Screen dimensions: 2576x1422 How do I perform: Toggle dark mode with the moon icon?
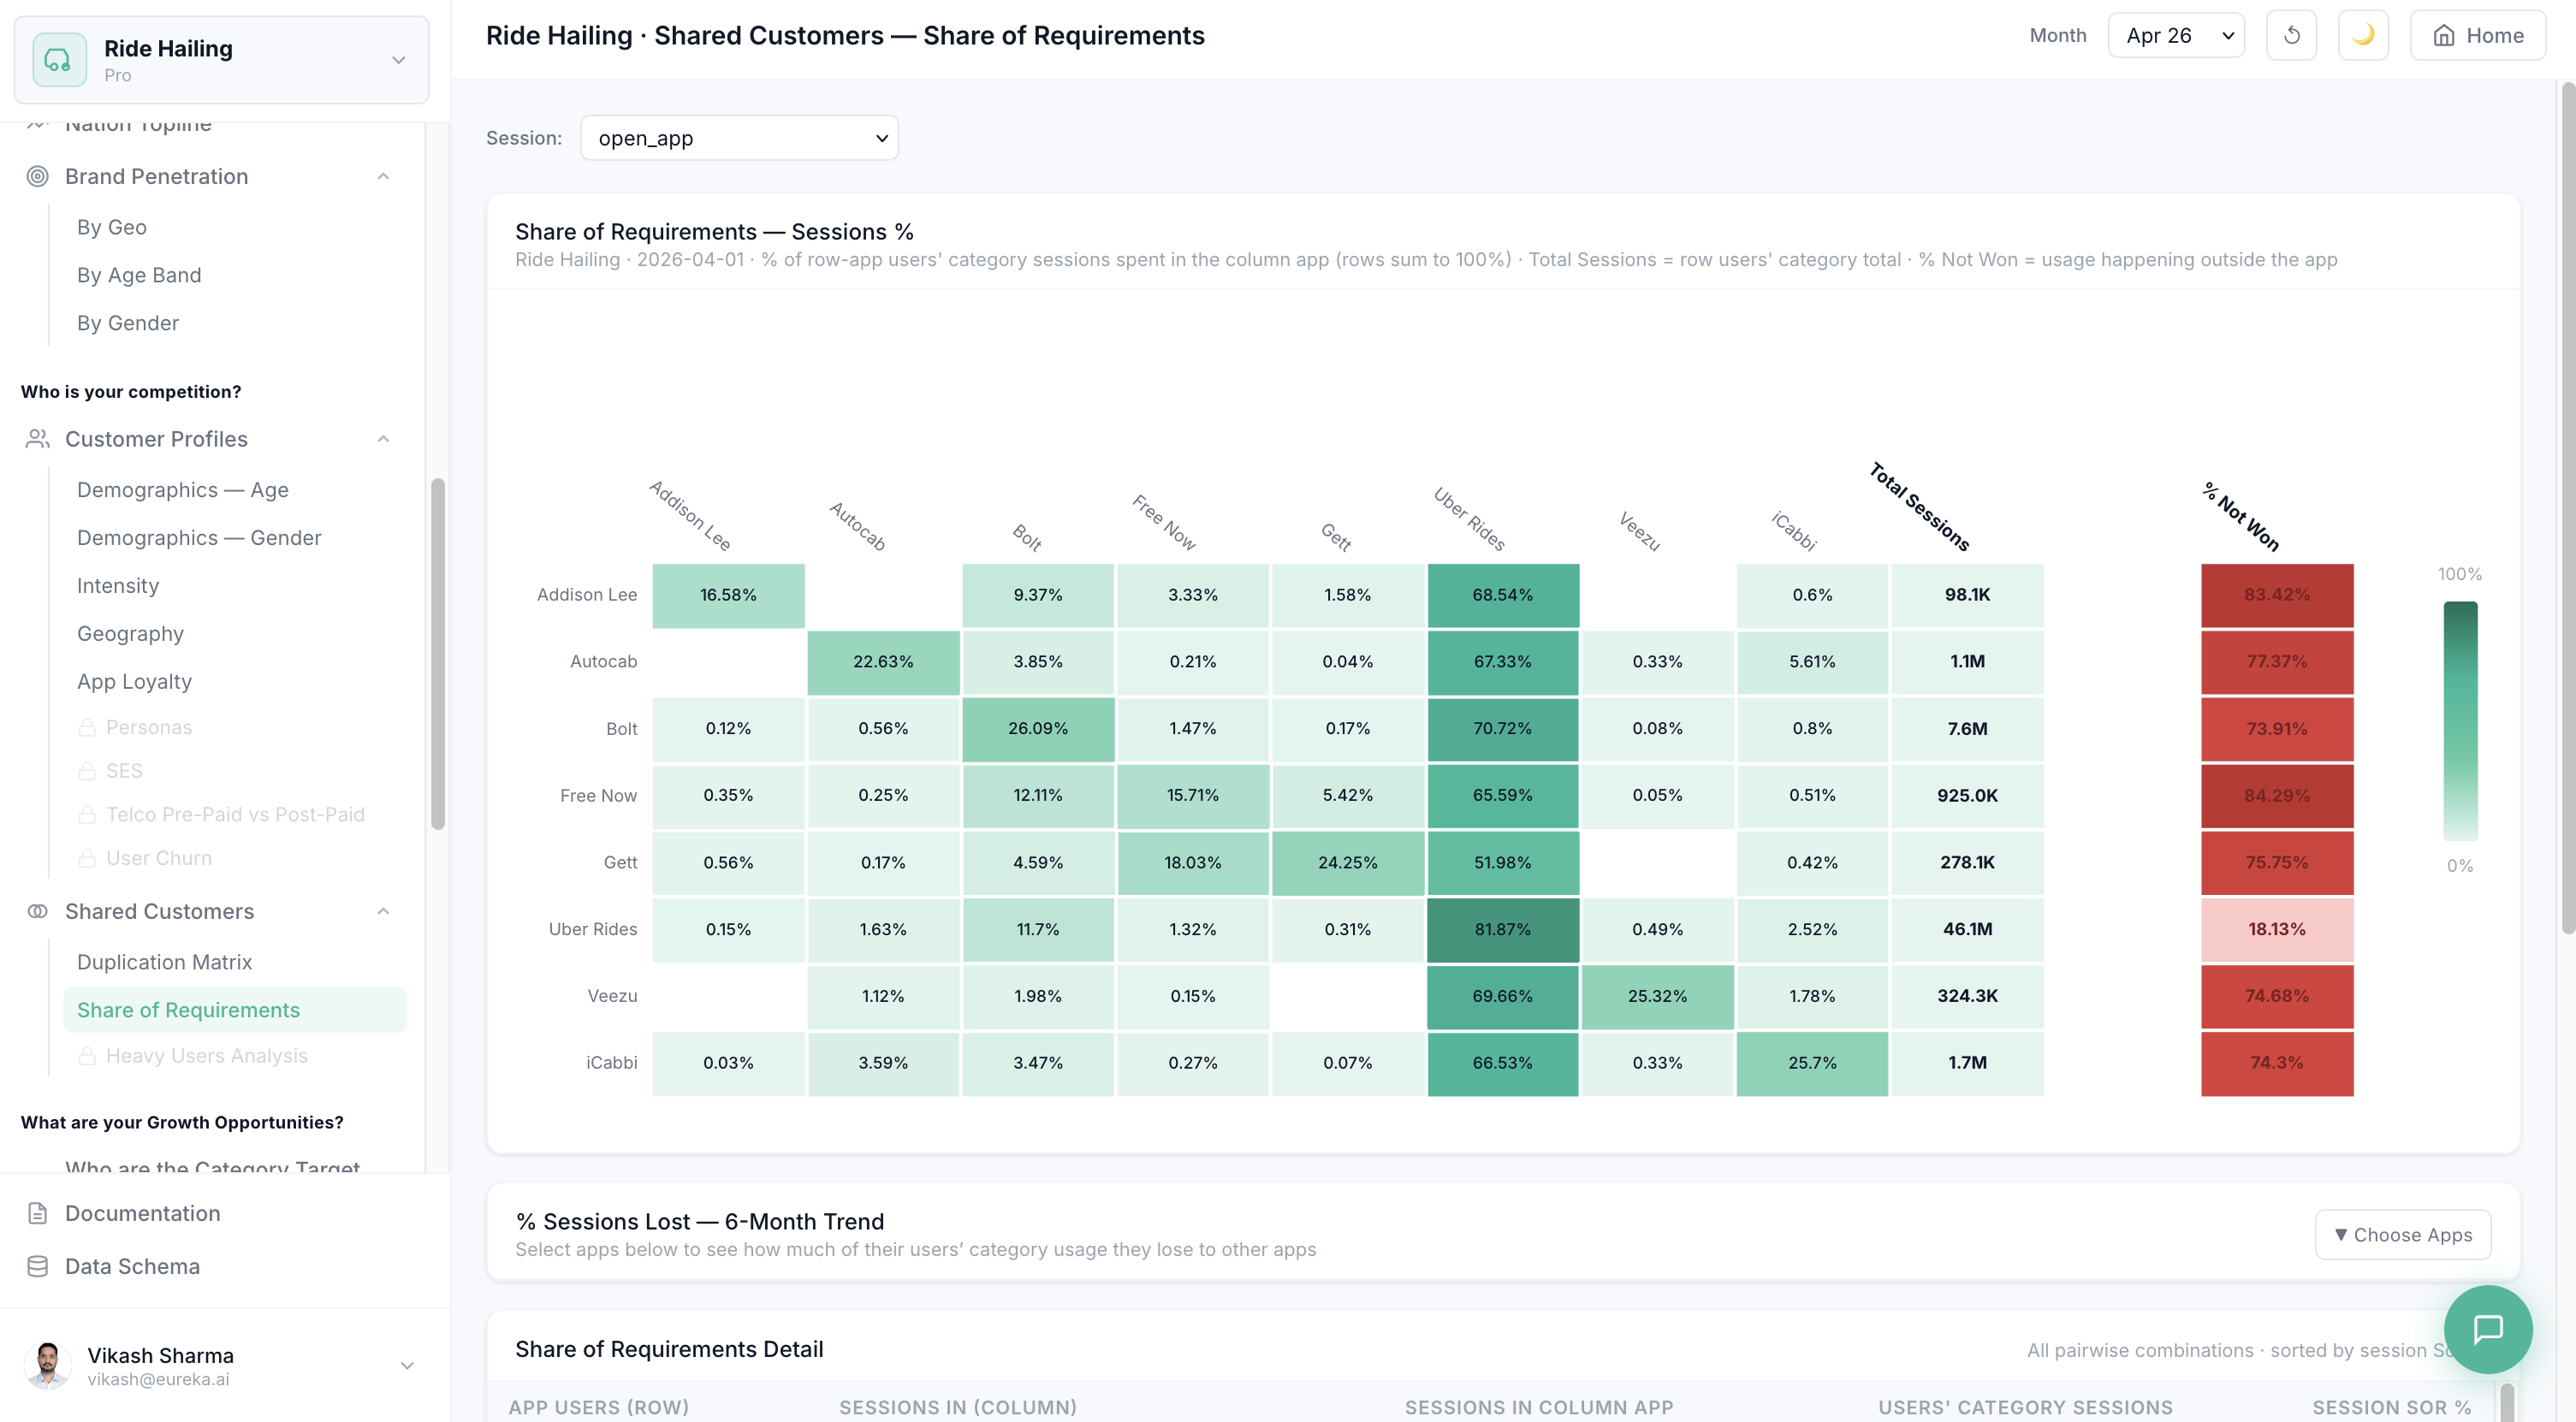pos(2363,36)
